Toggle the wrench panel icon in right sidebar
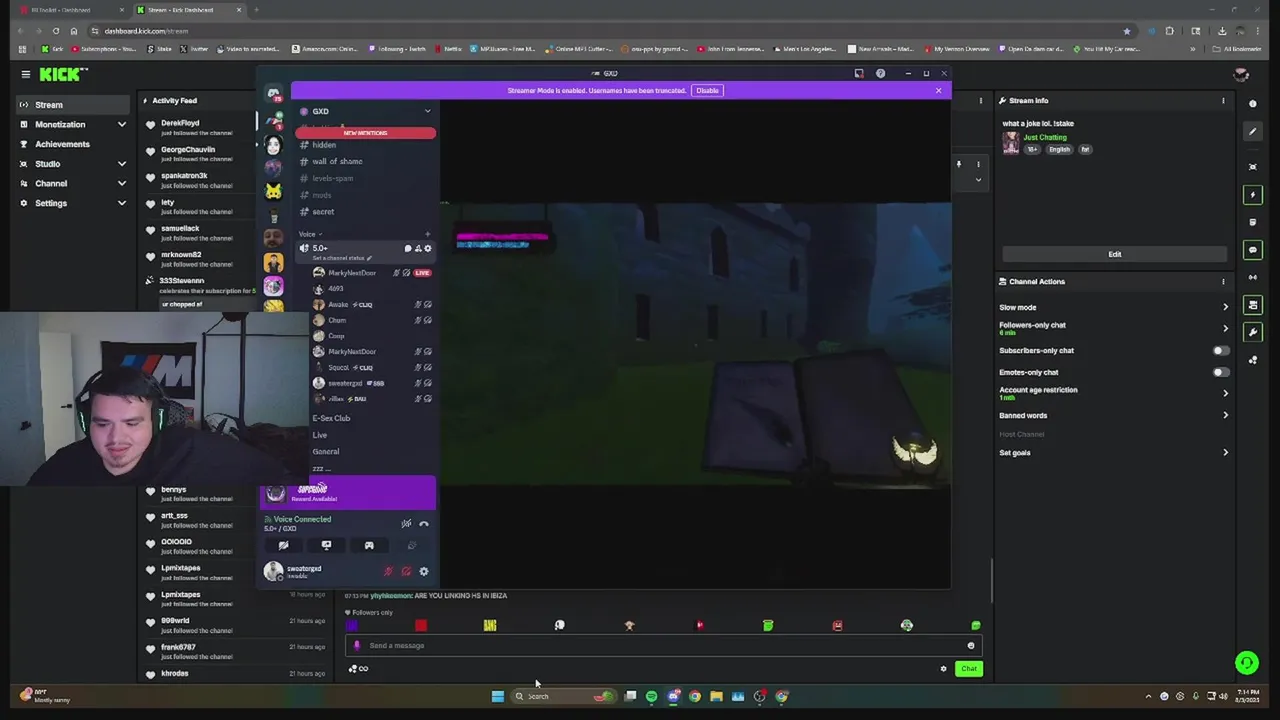This screenshot has height=720, width=1280. 1252,332
